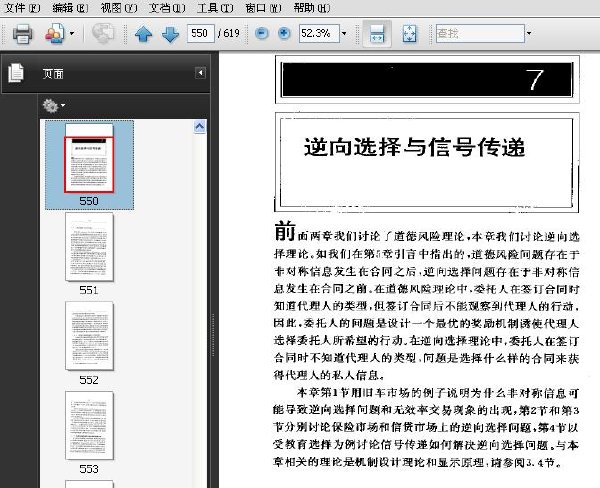Click the page number field showing 550

(x=201, y=33)
